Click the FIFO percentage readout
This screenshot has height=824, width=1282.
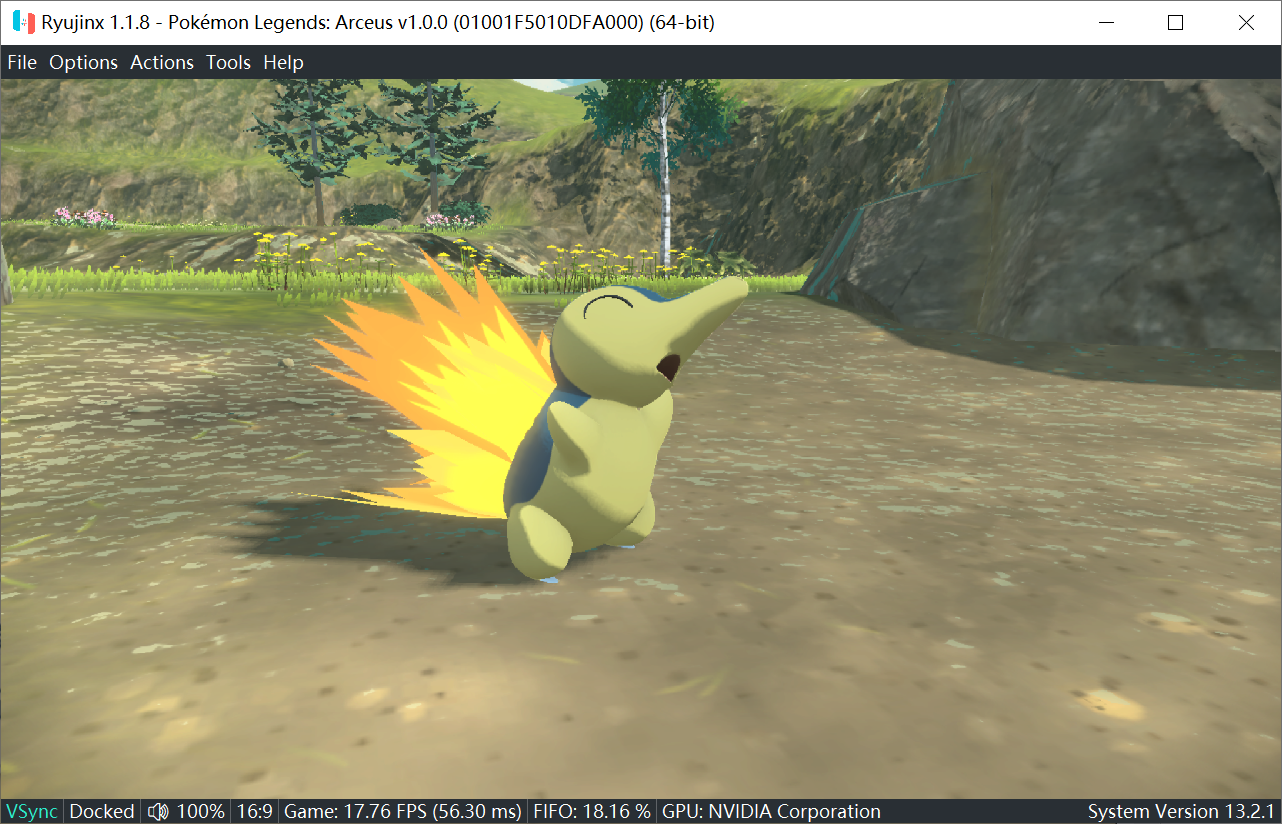[592, 811]
